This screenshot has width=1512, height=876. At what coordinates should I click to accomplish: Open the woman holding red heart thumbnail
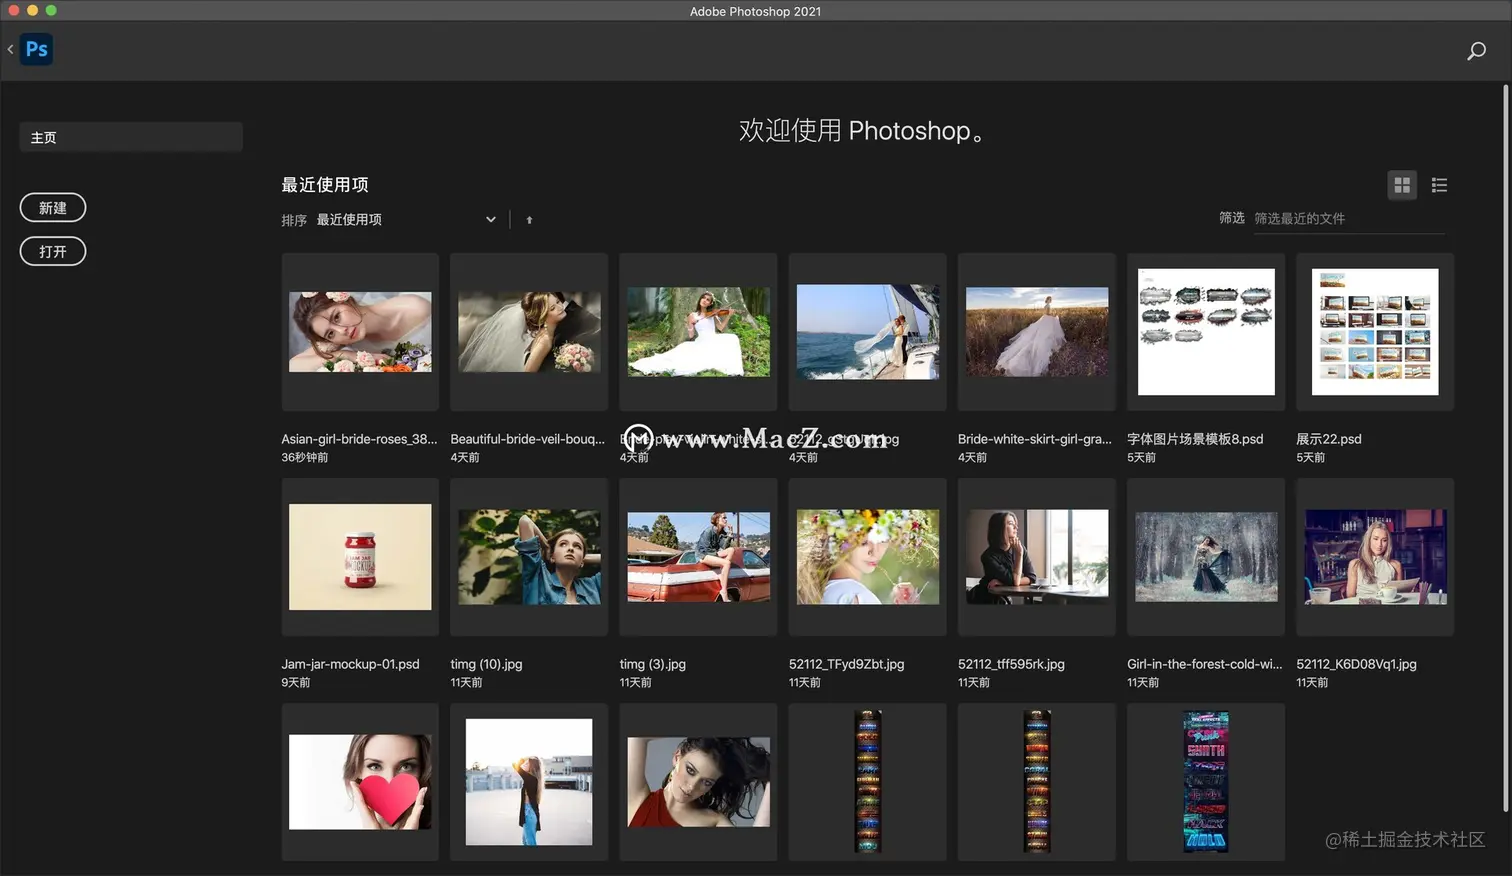360,782
